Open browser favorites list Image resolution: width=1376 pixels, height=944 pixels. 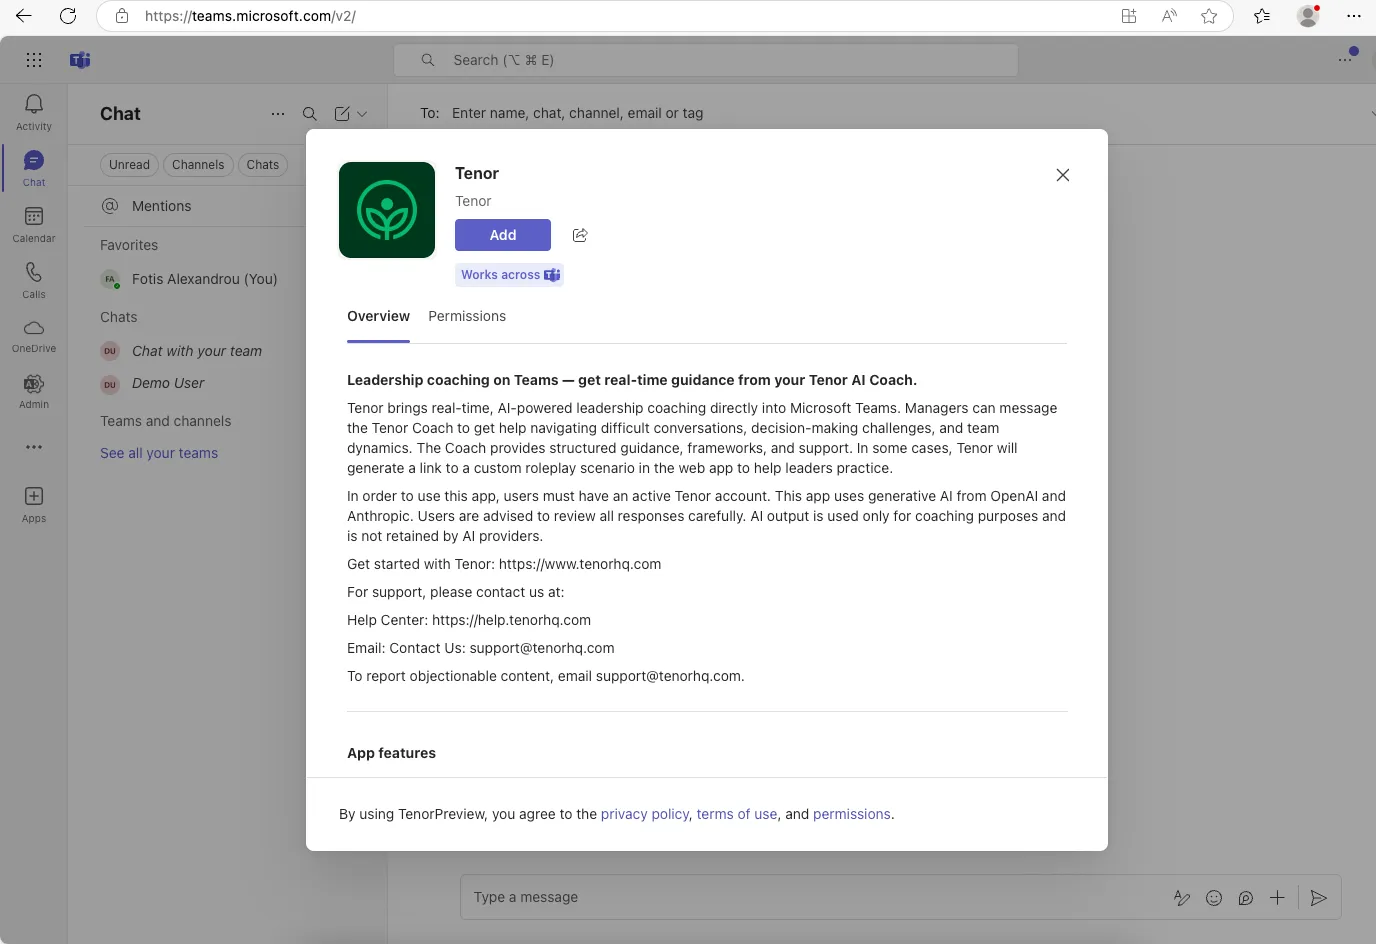(x=1262, y=16)
